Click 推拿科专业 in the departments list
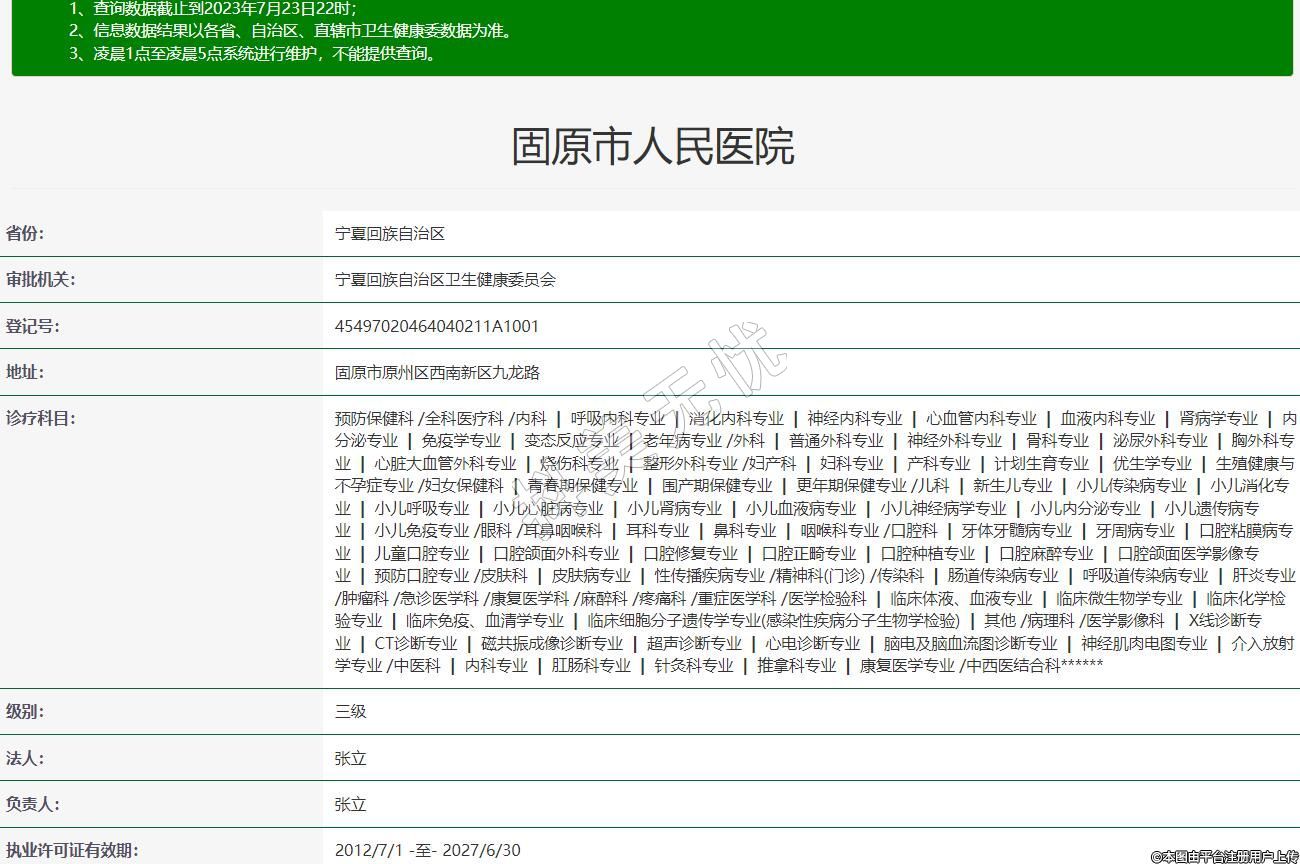 pyautogui.click(x=796, y=665)
